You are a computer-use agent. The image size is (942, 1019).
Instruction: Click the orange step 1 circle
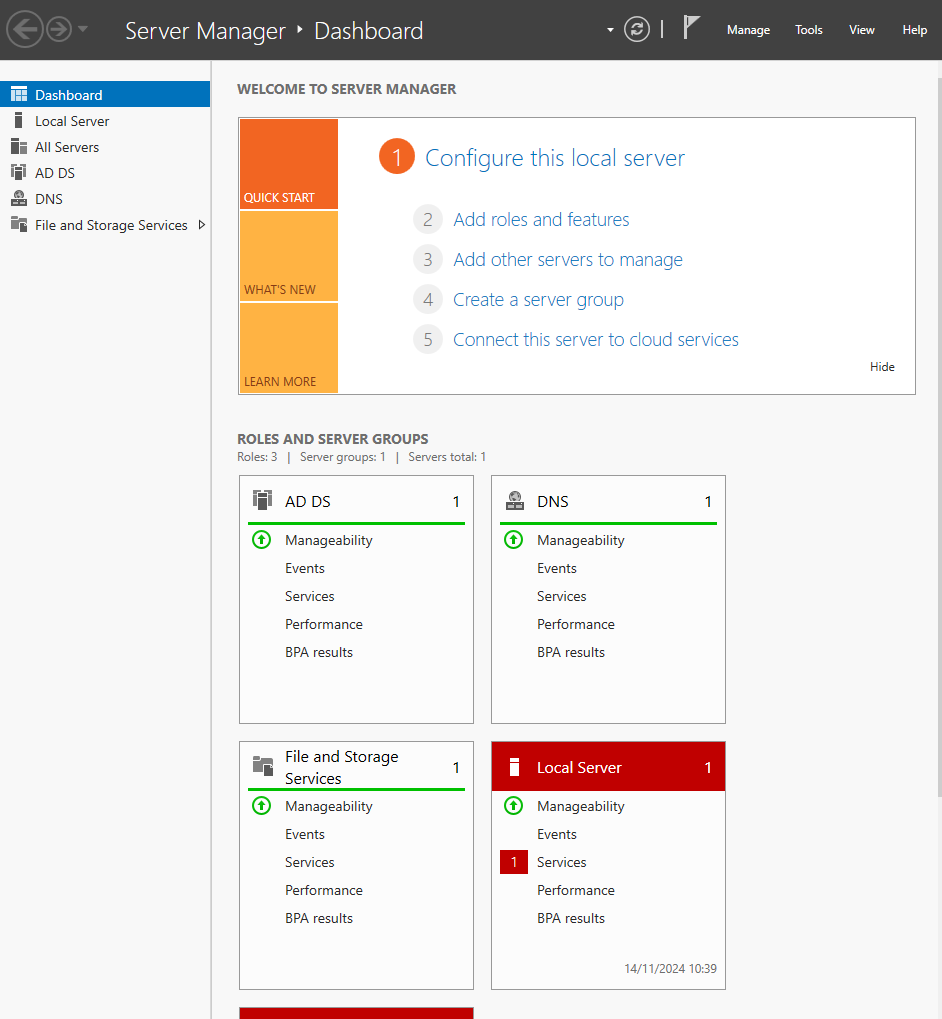pyautogui.click(x=396, y=156)
